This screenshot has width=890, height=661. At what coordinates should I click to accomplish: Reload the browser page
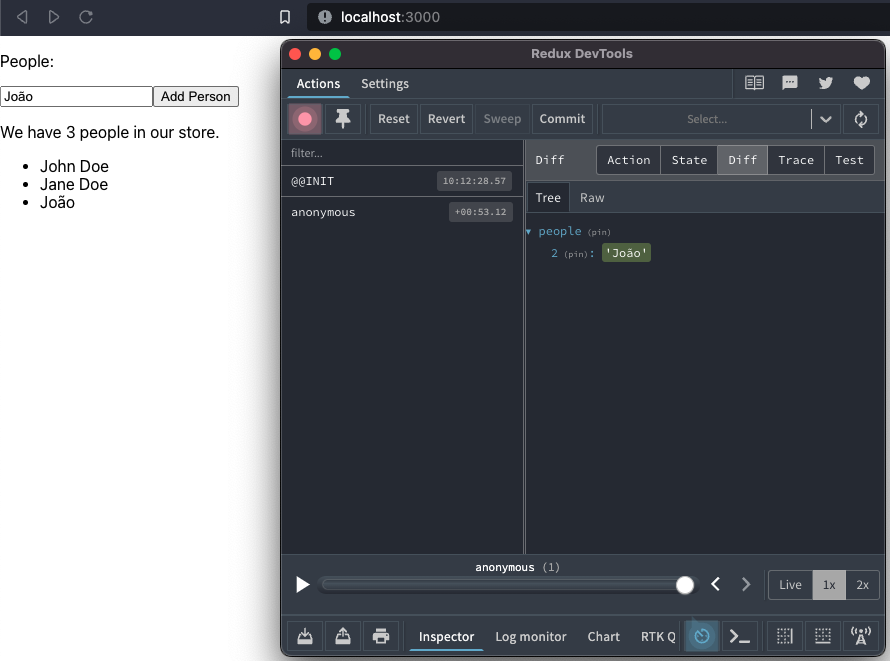(86, 17)
